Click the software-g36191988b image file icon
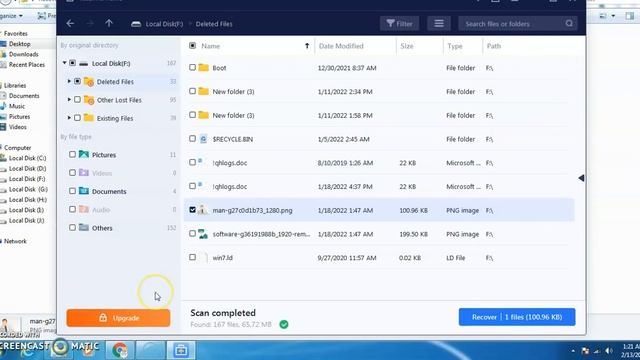The width and height of the screenshot is (640, 360). coord(203,234)
